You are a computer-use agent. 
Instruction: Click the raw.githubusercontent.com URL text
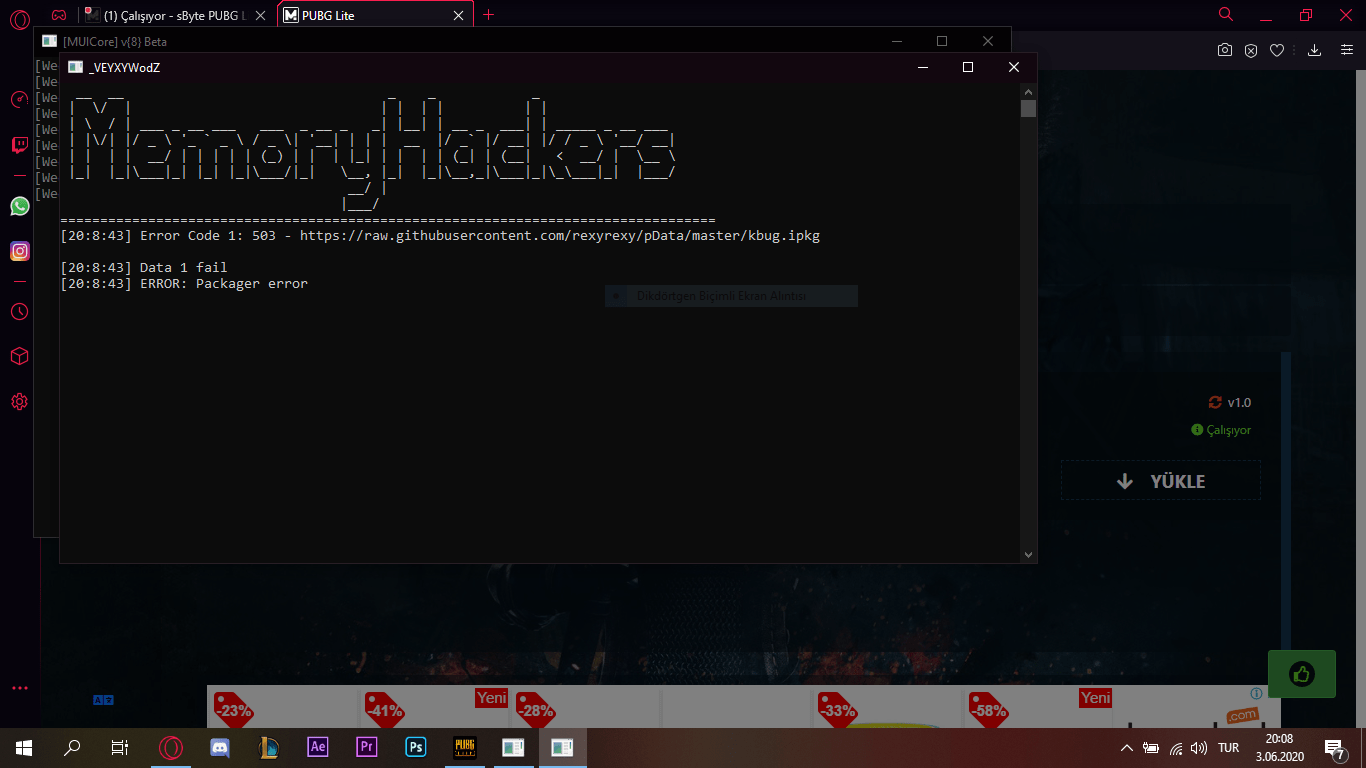pyautogui.click(x=560, y=236)
